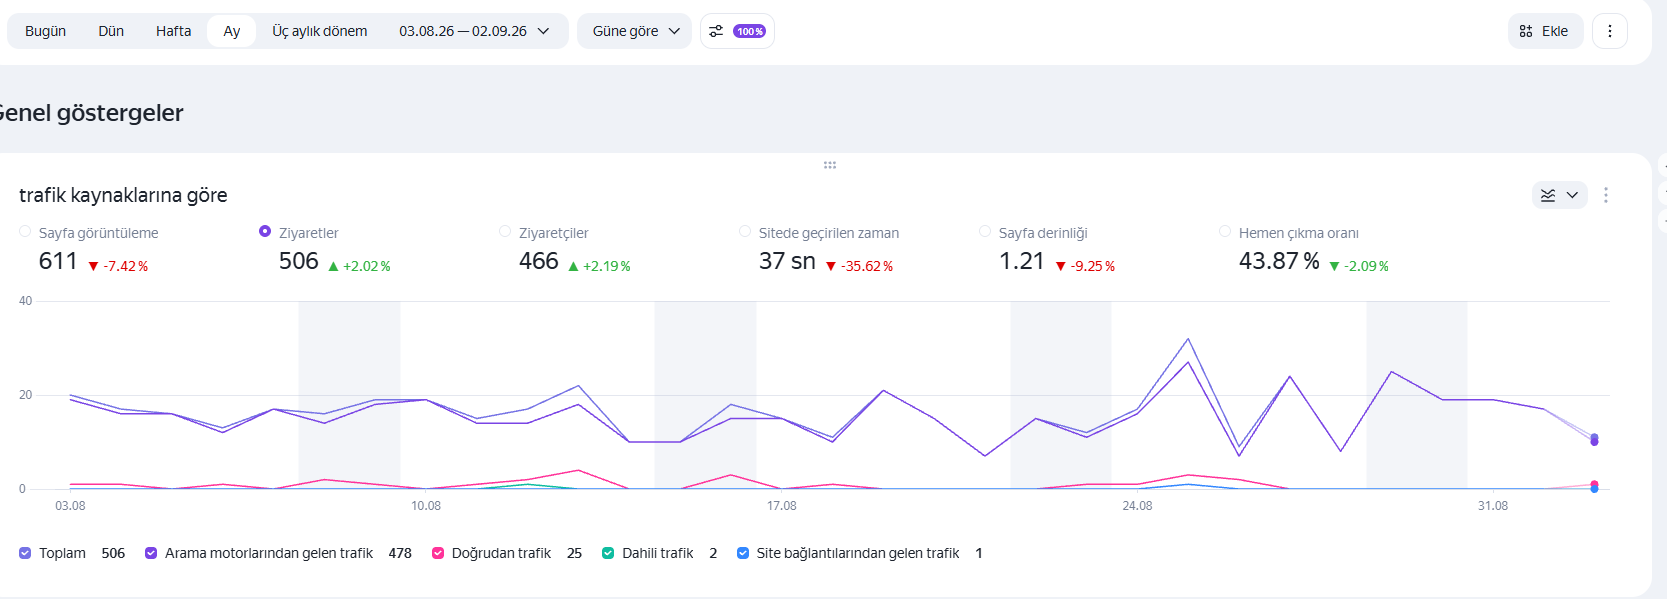Click the Ekle widgets icon
This screenshot has width=1667, height=599.
[x=1526, y=31]
